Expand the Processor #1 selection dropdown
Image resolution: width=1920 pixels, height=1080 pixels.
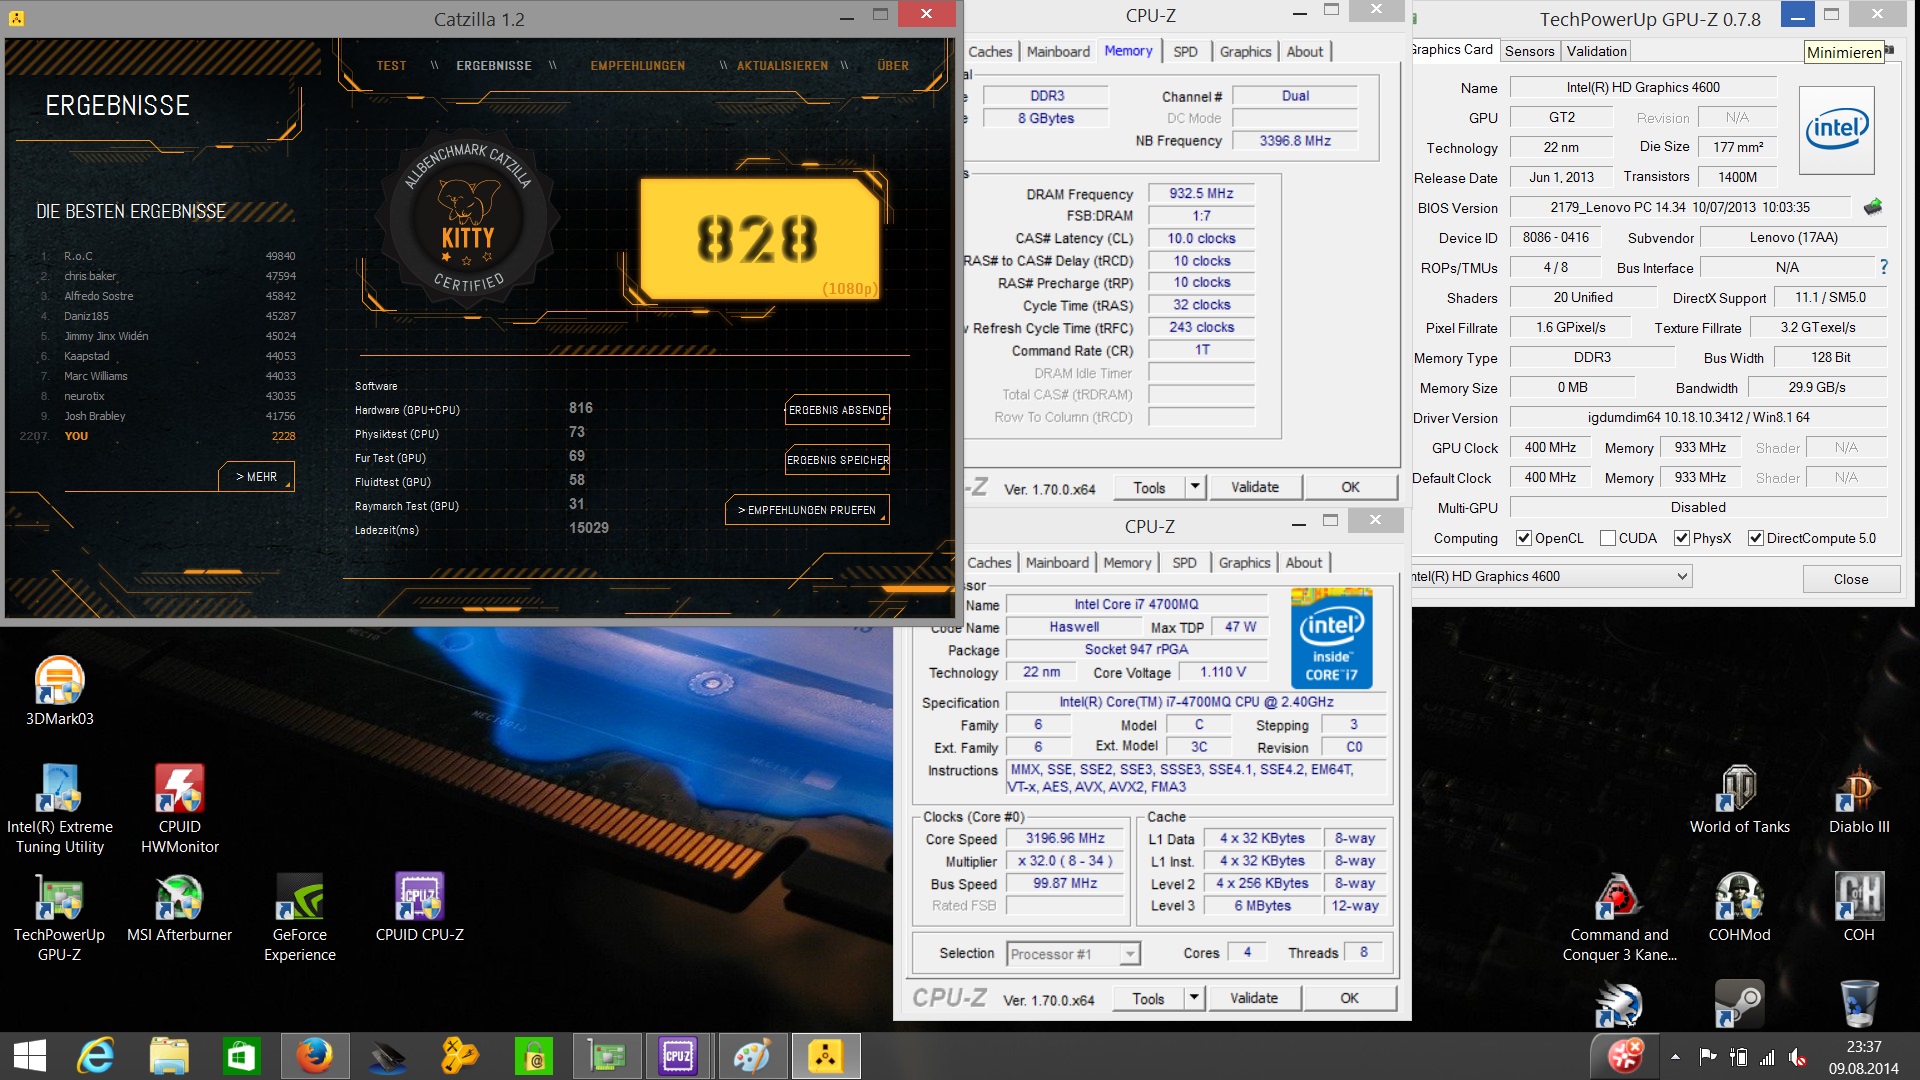coord(1129,954)
